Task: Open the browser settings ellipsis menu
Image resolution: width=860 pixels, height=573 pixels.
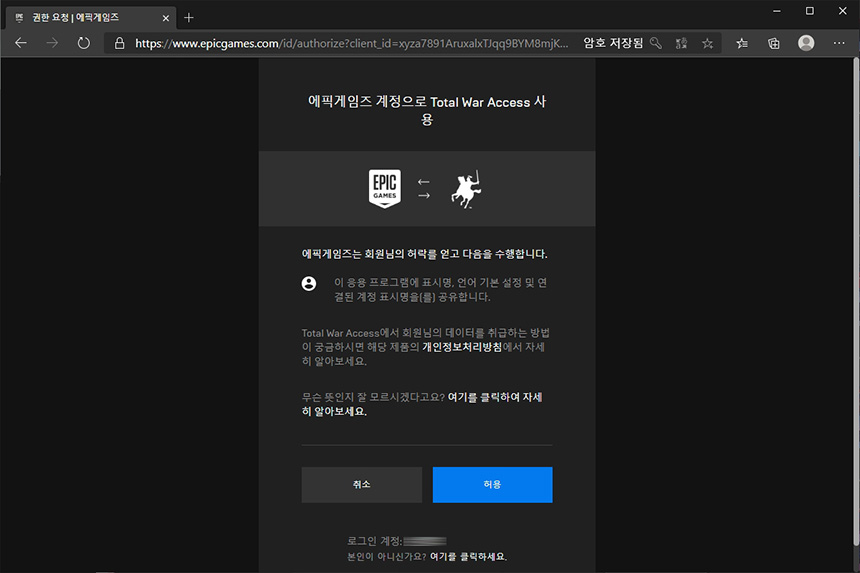Action: [839, 43]
